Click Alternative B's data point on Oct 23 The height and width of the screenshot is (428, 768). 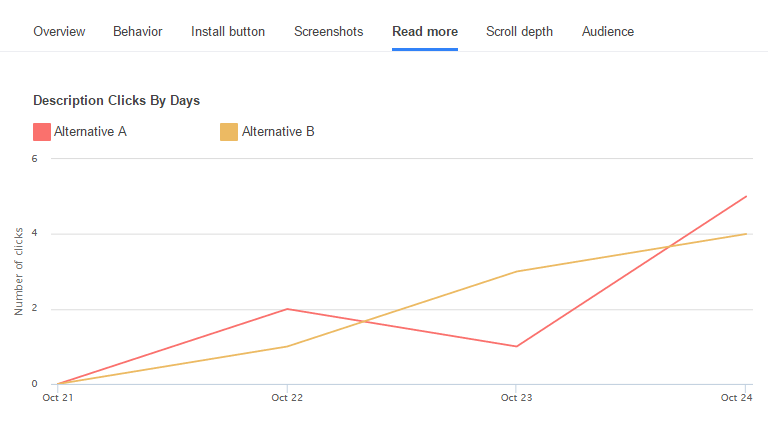click(517, 271)
